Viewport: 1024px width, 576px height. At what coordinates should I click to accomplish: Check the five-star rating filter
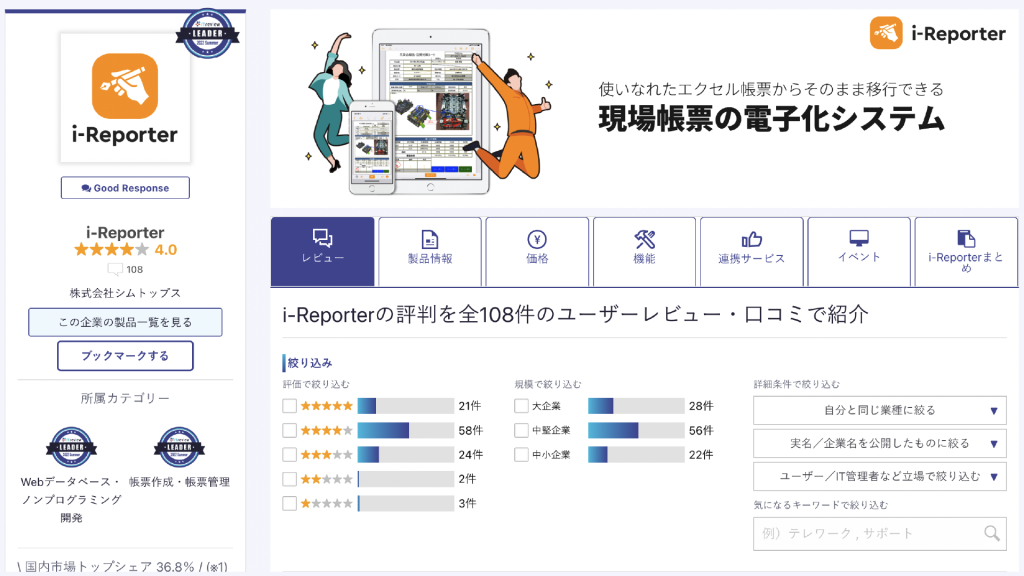(x=289, y=406)
